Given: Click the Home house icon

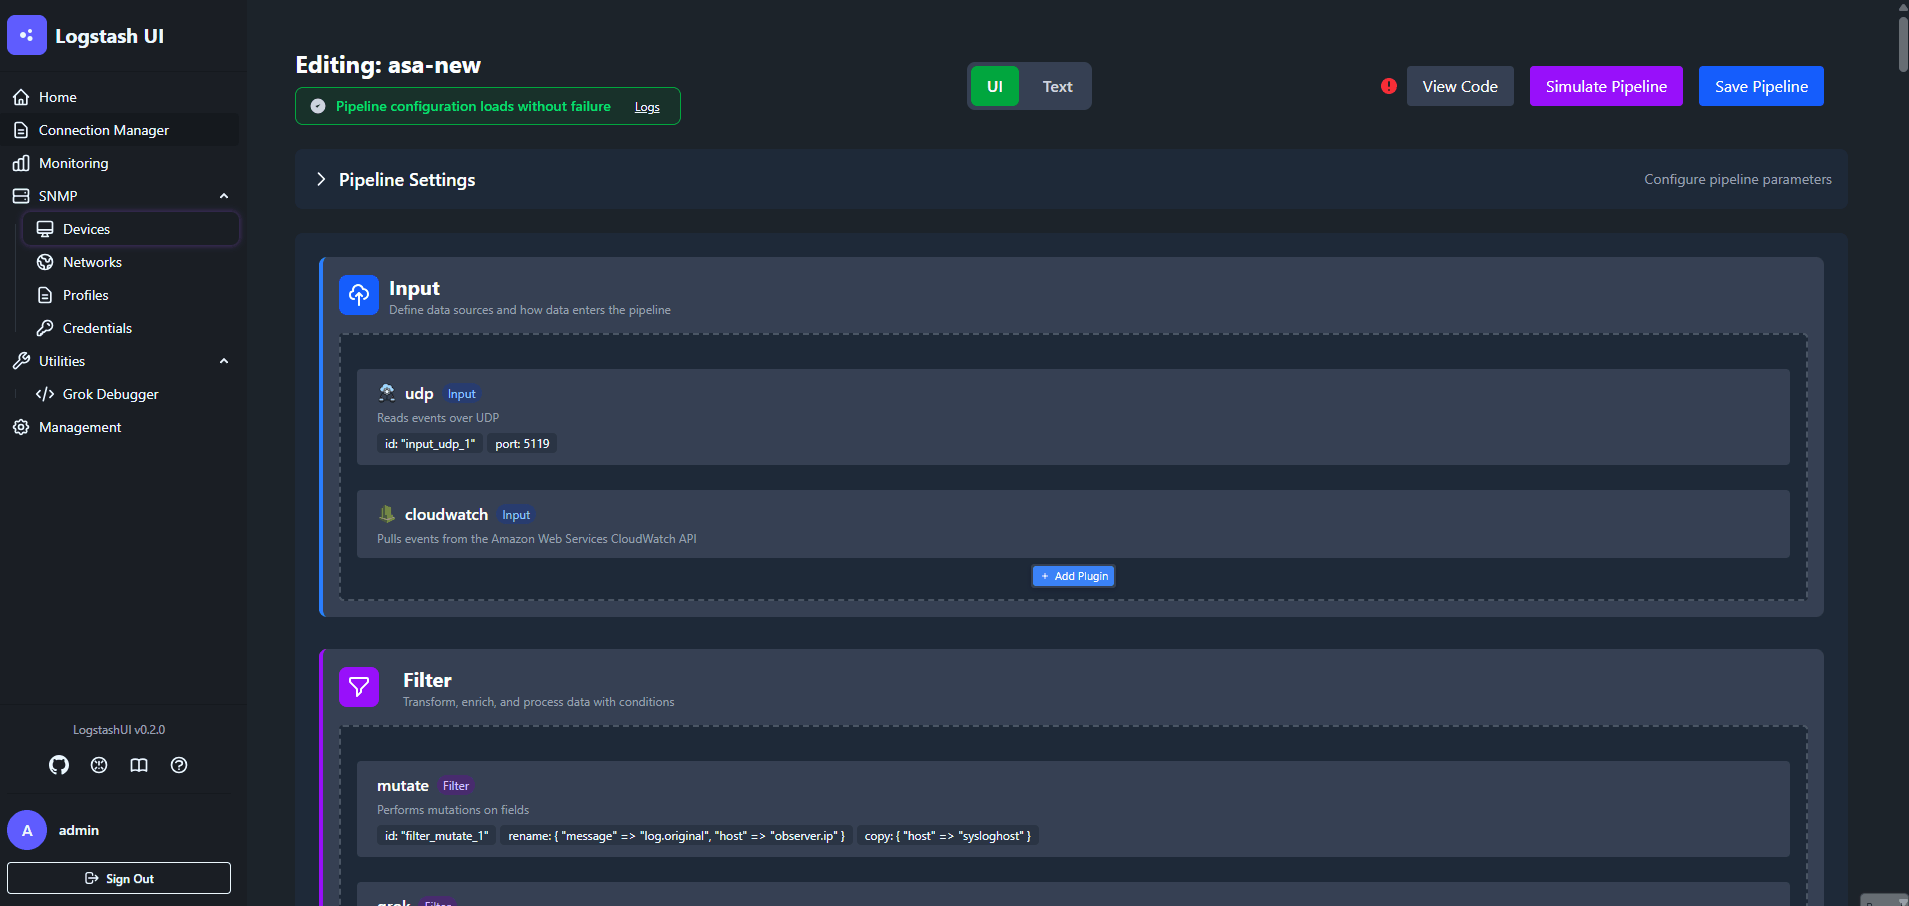Looking at the screenshot, I should 21,97.
